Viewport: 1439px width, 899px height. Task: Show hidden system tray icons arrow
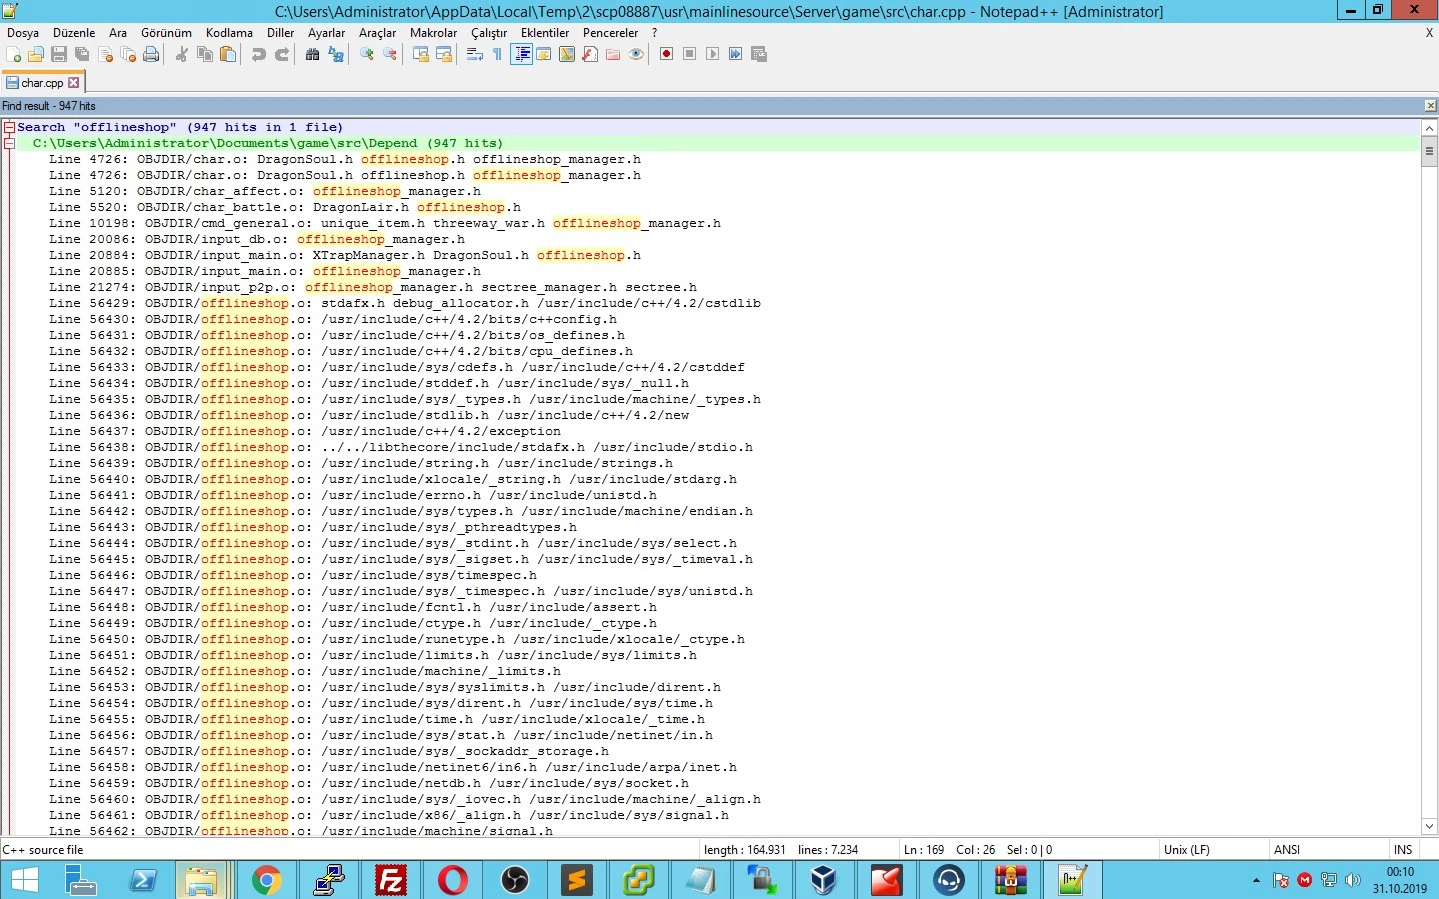click(1256, 881)
